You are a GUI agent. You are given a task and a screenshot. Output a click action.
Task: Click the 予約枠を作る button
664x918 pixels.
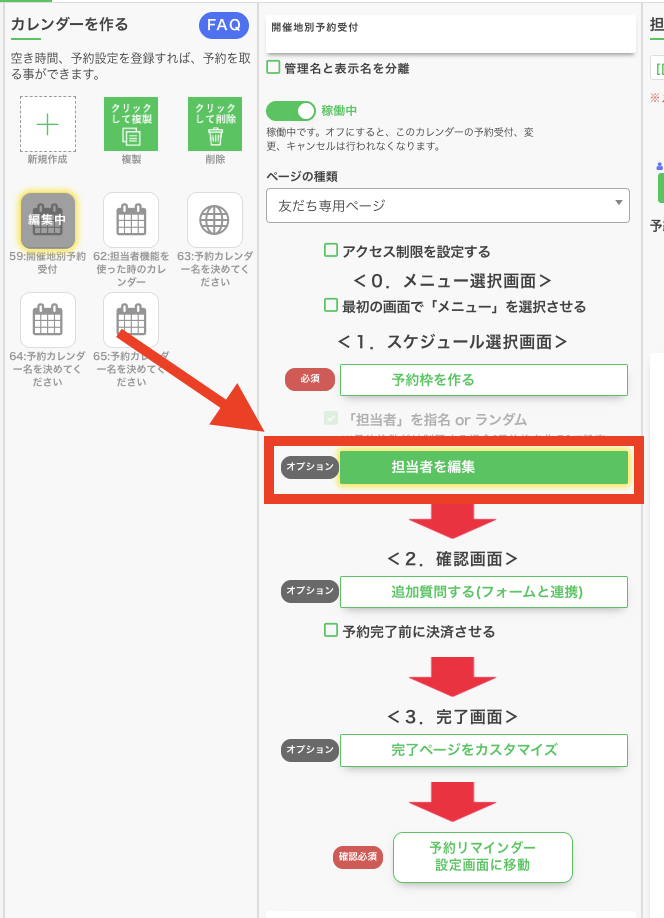pos(483,380)
